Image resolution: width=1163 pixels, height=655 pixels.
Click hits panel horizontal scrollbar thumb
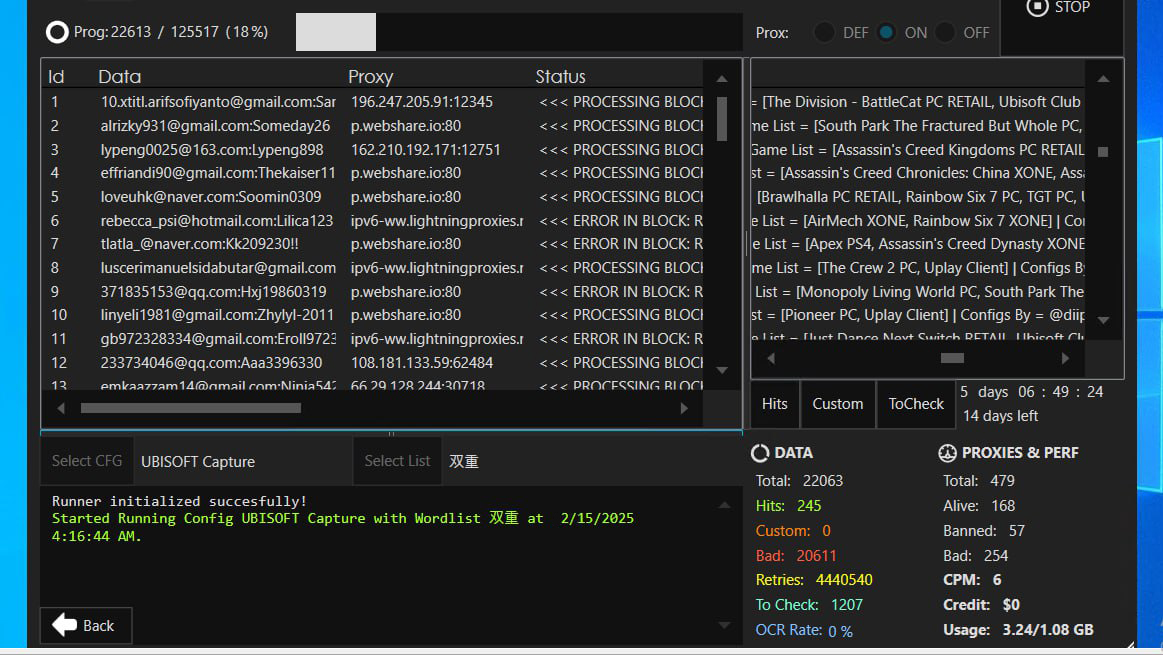pos(952,358)
